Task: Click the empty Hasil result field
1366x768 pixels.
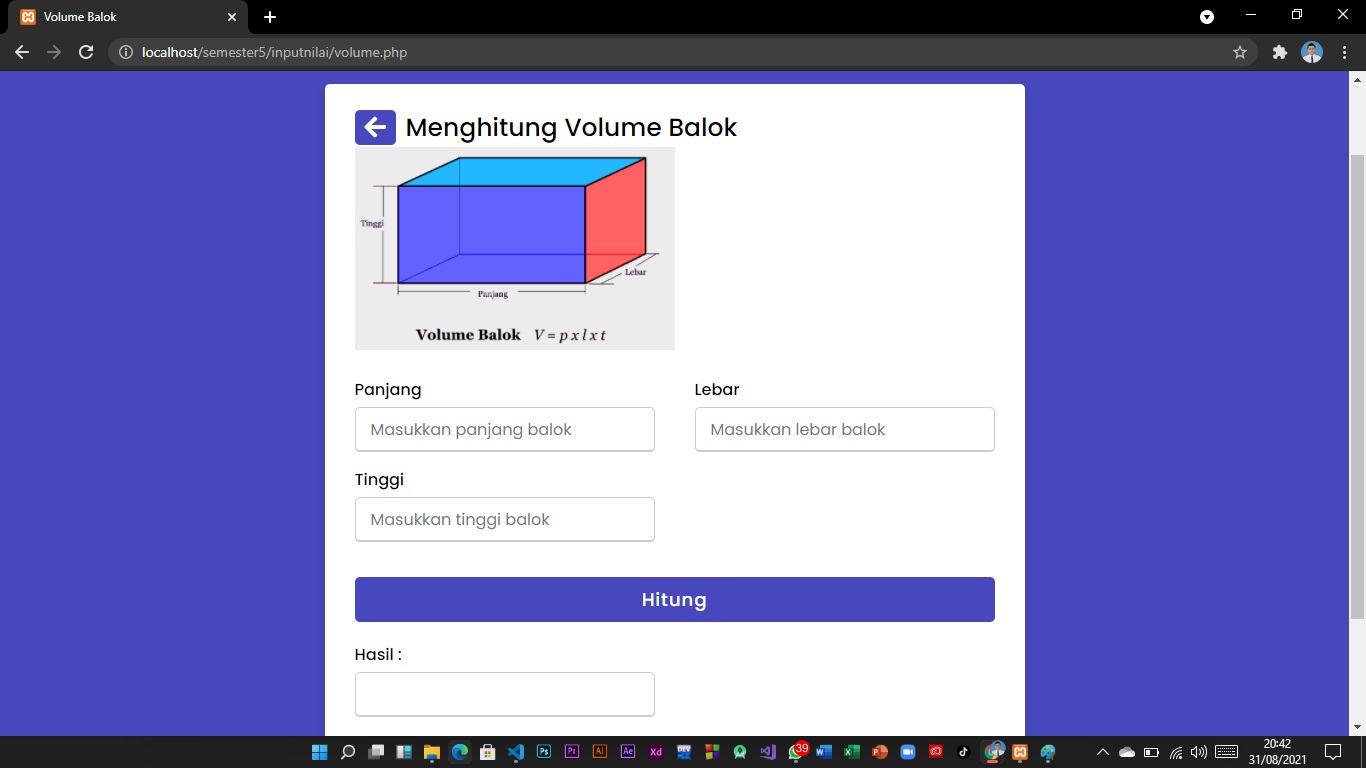Action: click(504, 693)
